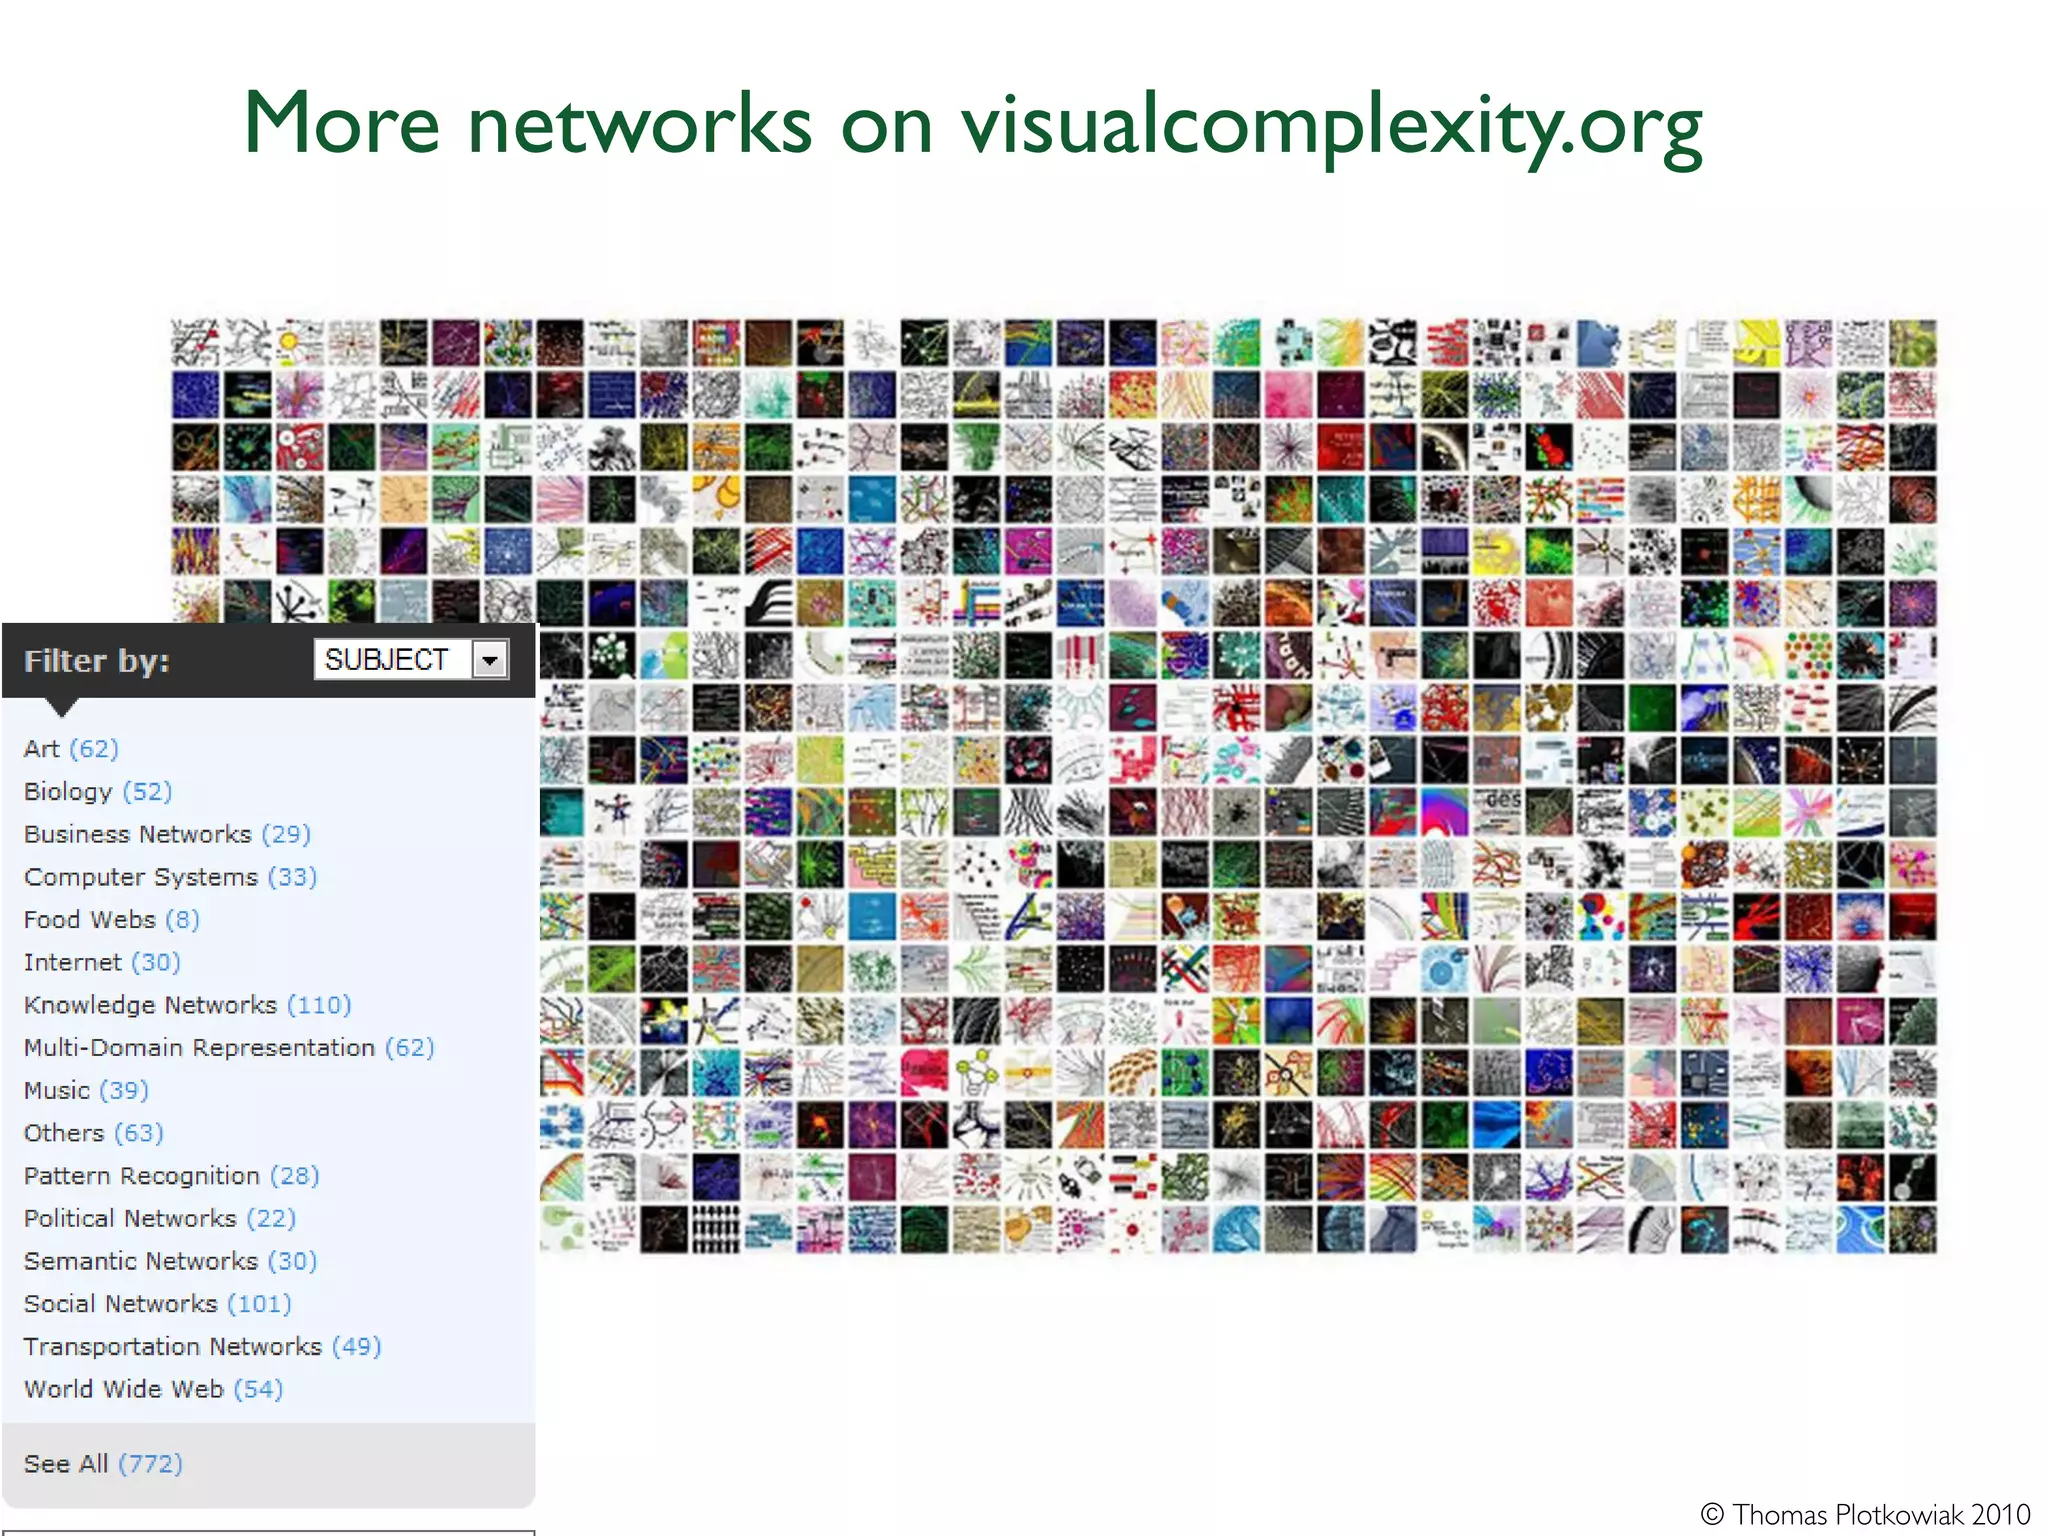Viewport: 2048px width, 1536px height.
Task: View World Wide Web (54) projects
Action: 153,1389
